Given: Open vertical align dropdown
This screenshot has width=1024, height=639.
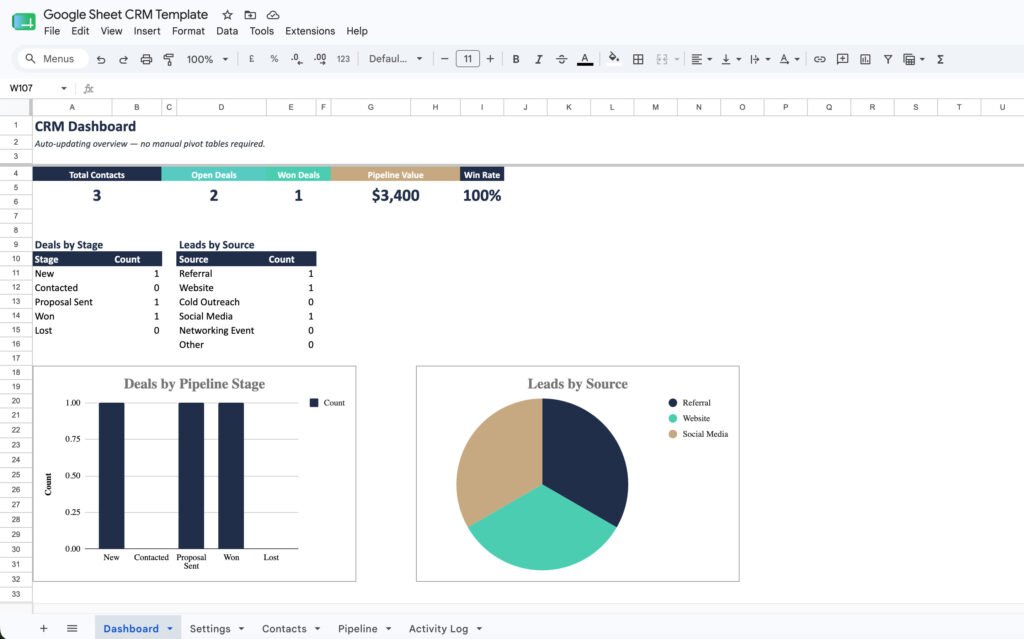Looking at the screenshot, I should pyautogui.click(x=730, y=59).
